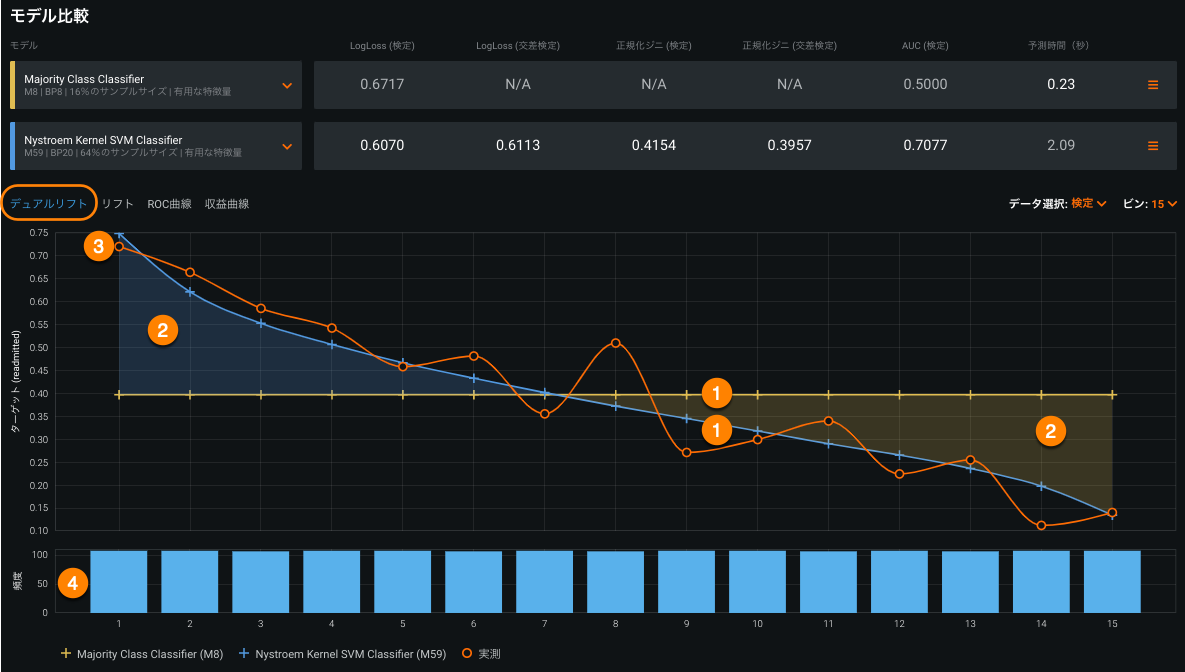Click callout marker 1 on yellow line
The height and width of the screenshot is (672, 1185).
[716, 391]
